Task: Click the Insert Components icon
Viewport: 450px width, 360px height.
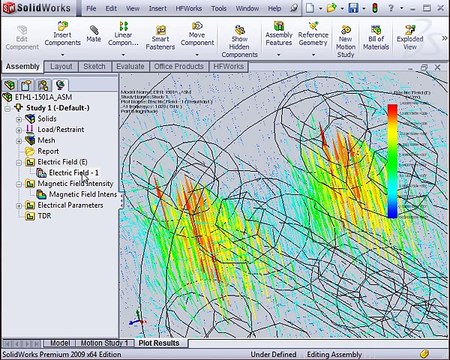Action: click(63, 26)
